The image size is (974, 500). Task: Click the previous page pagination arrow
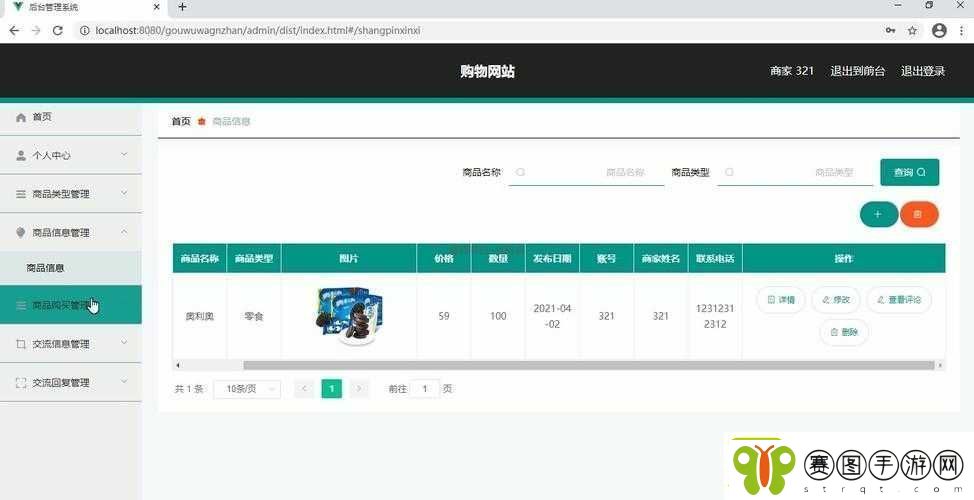tap(304, 389)
